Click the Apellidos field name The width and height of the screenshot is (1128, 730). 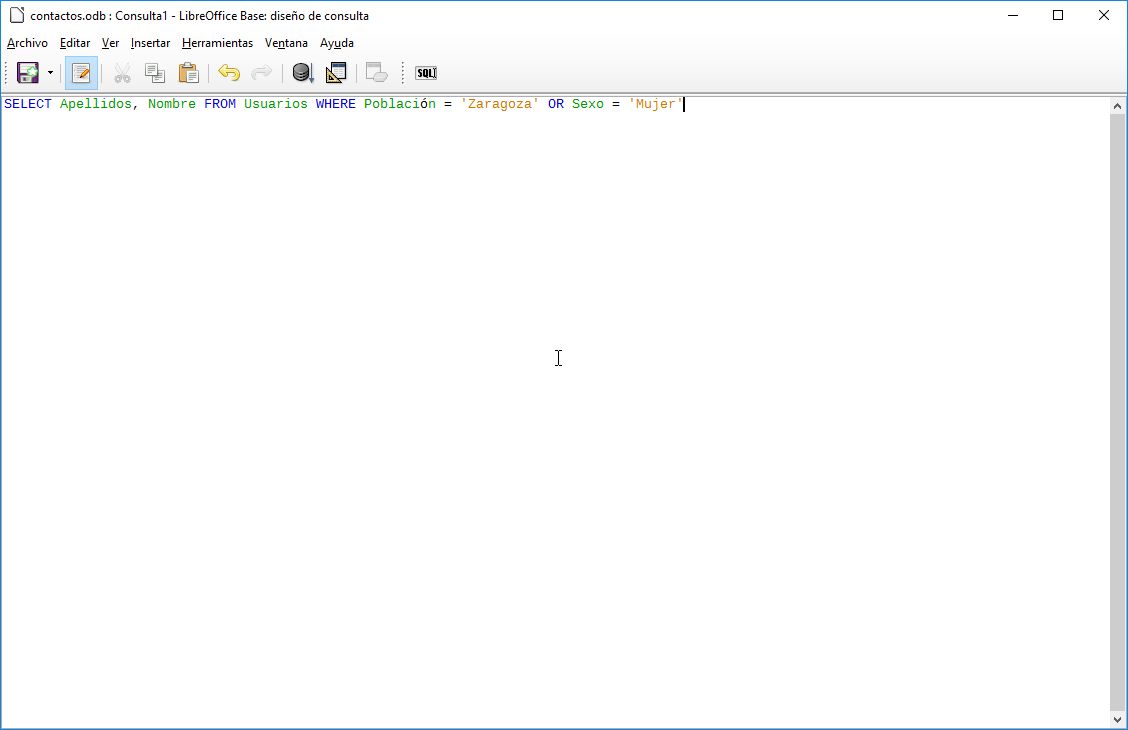click(x=96, y=104)
